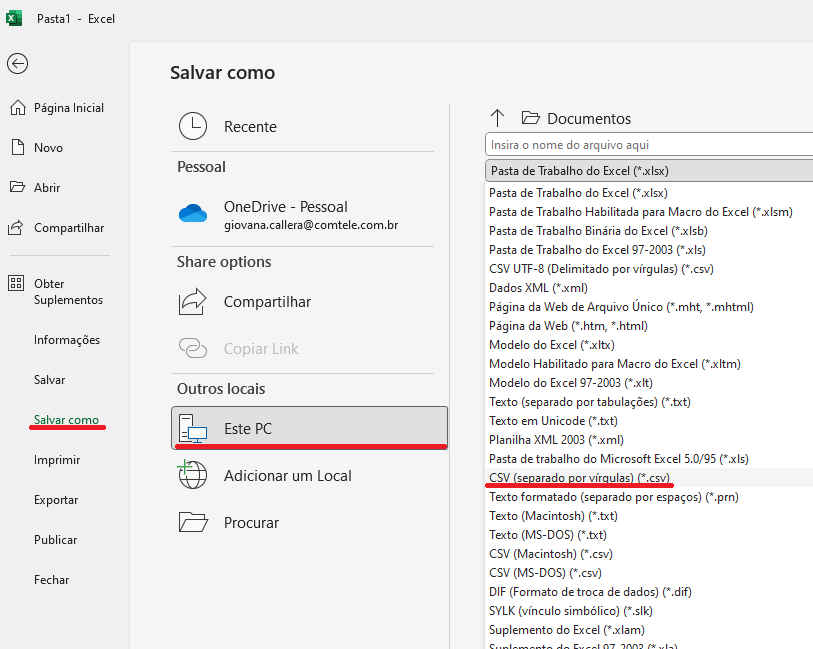Click the Excel logo in the title bar
The image size is (813, 649).
(x=14, y=19)
